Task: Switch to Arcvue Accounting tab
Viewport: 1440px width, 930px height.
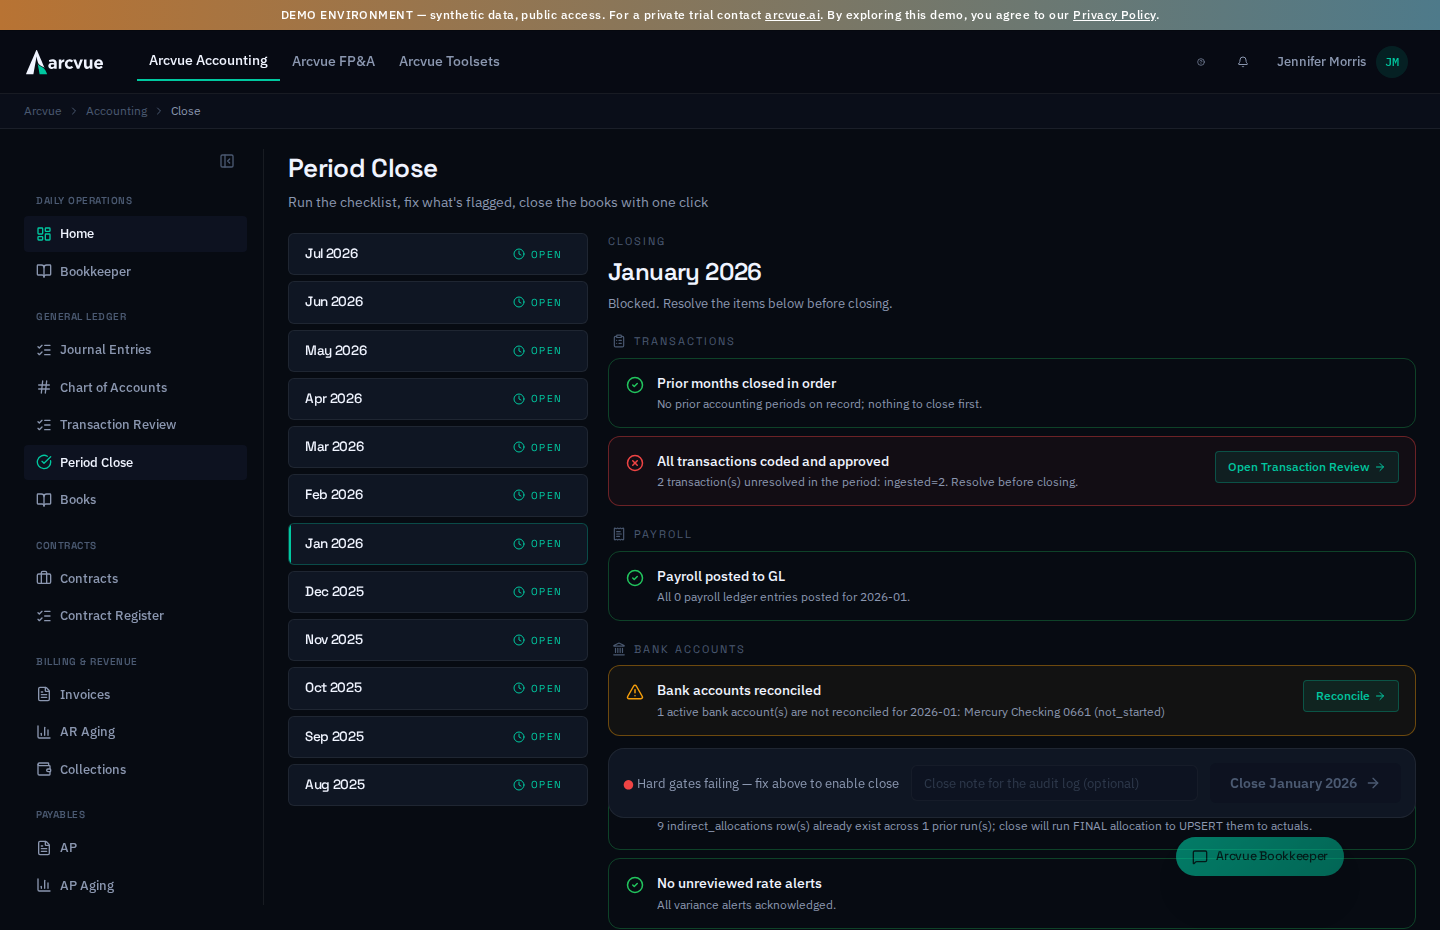Action: tap(208, 61)
